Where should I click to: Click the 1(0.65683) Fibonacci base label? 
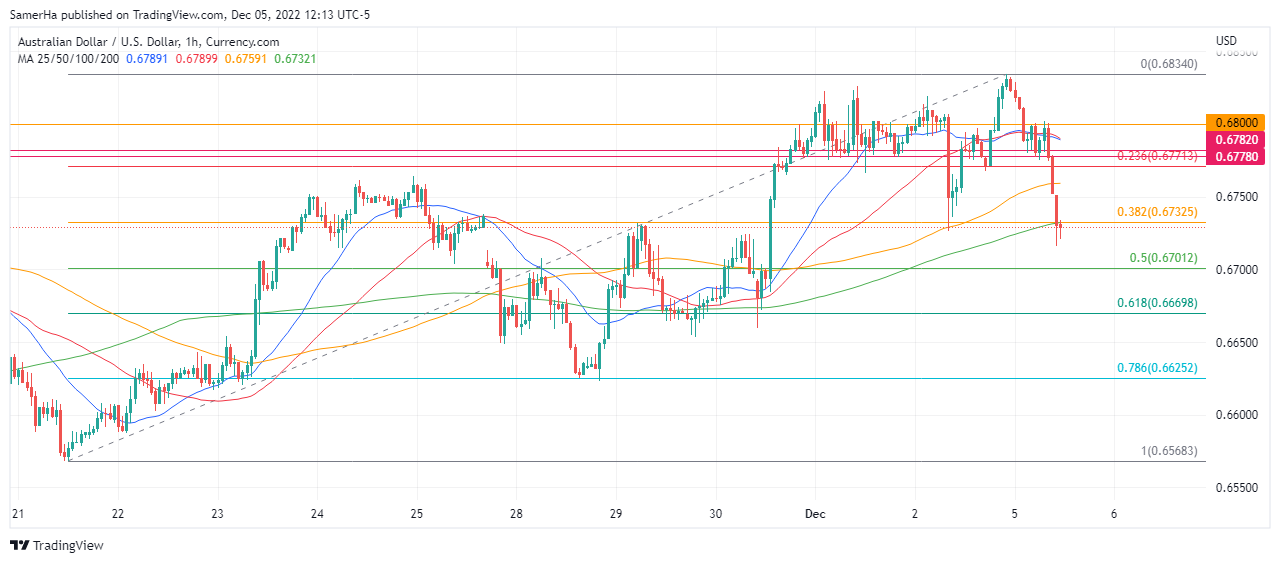(x=1169, y=451)
